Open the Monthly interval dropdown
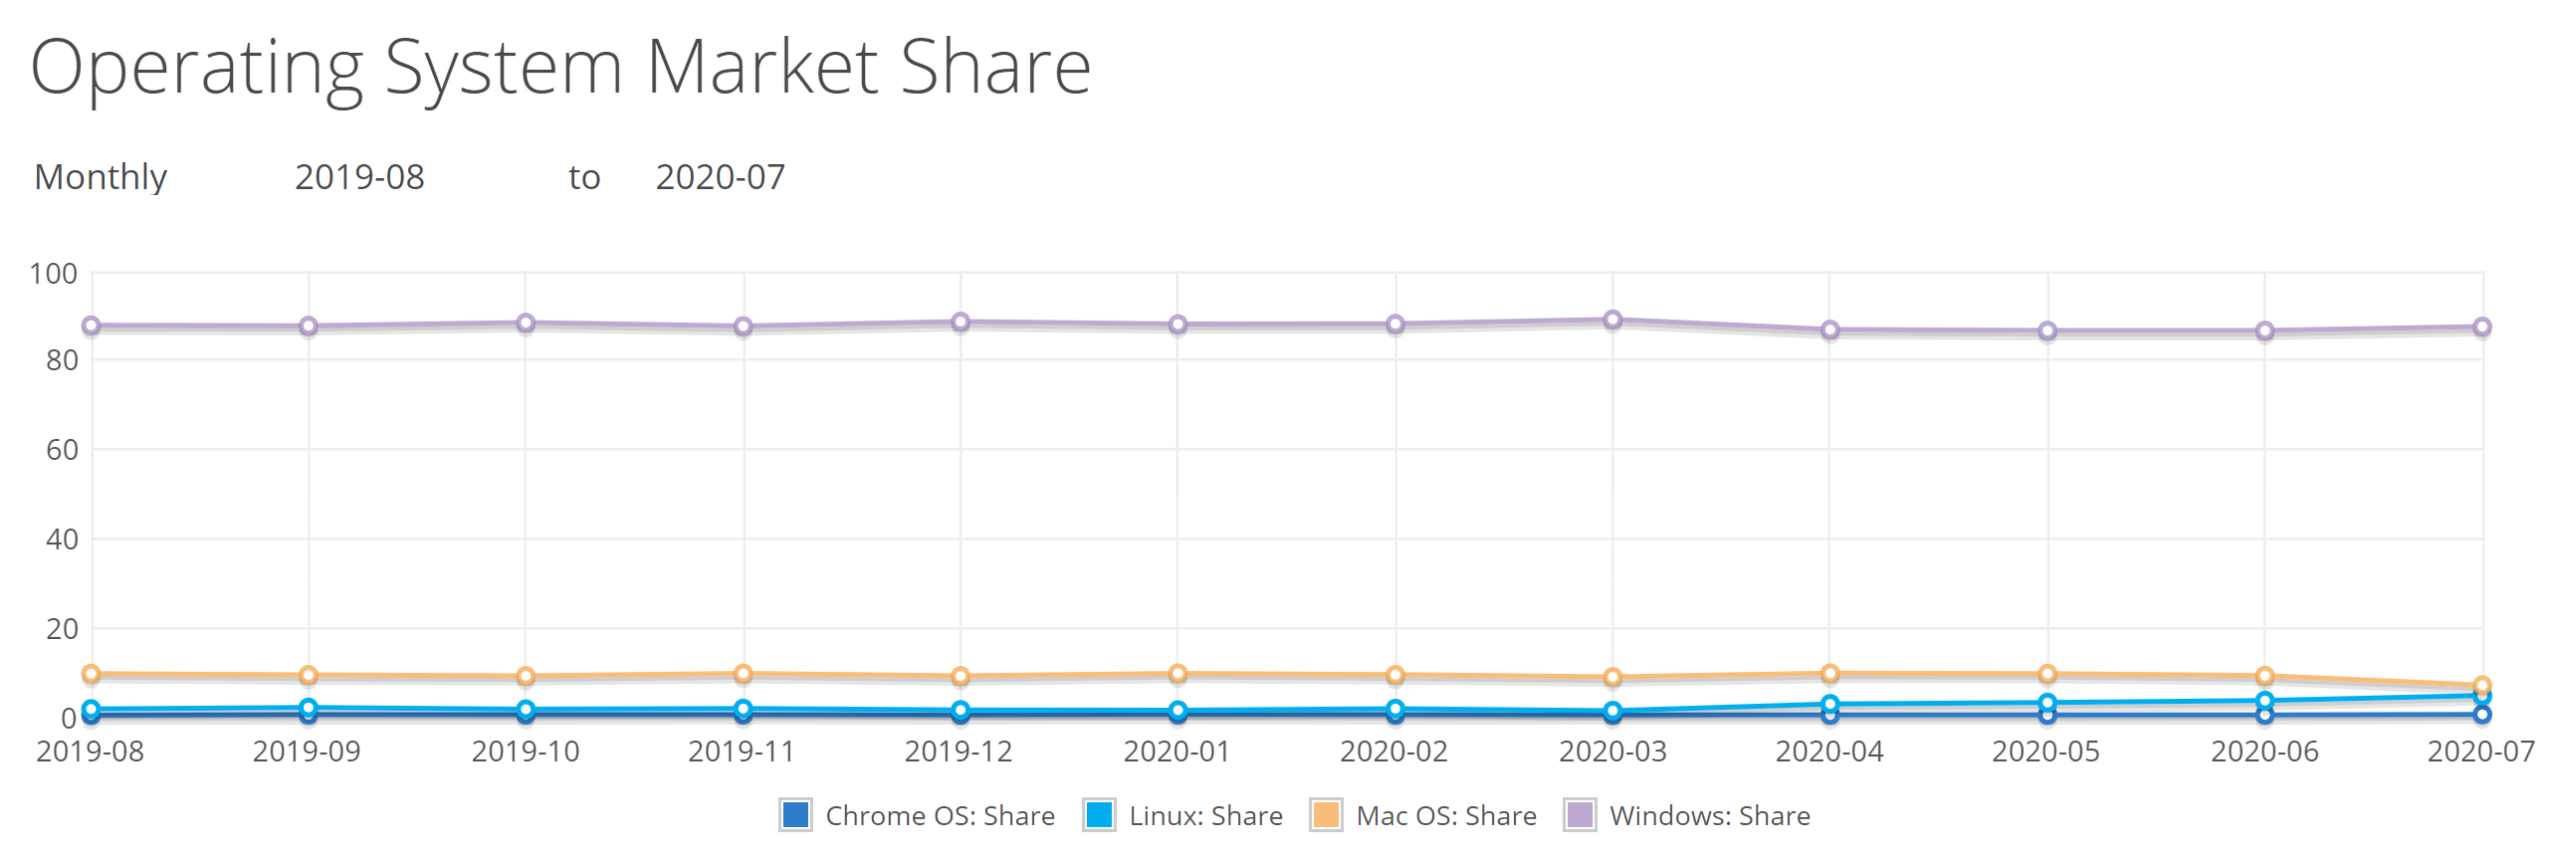The image size is (2576, 861). [x=101, y=177]
